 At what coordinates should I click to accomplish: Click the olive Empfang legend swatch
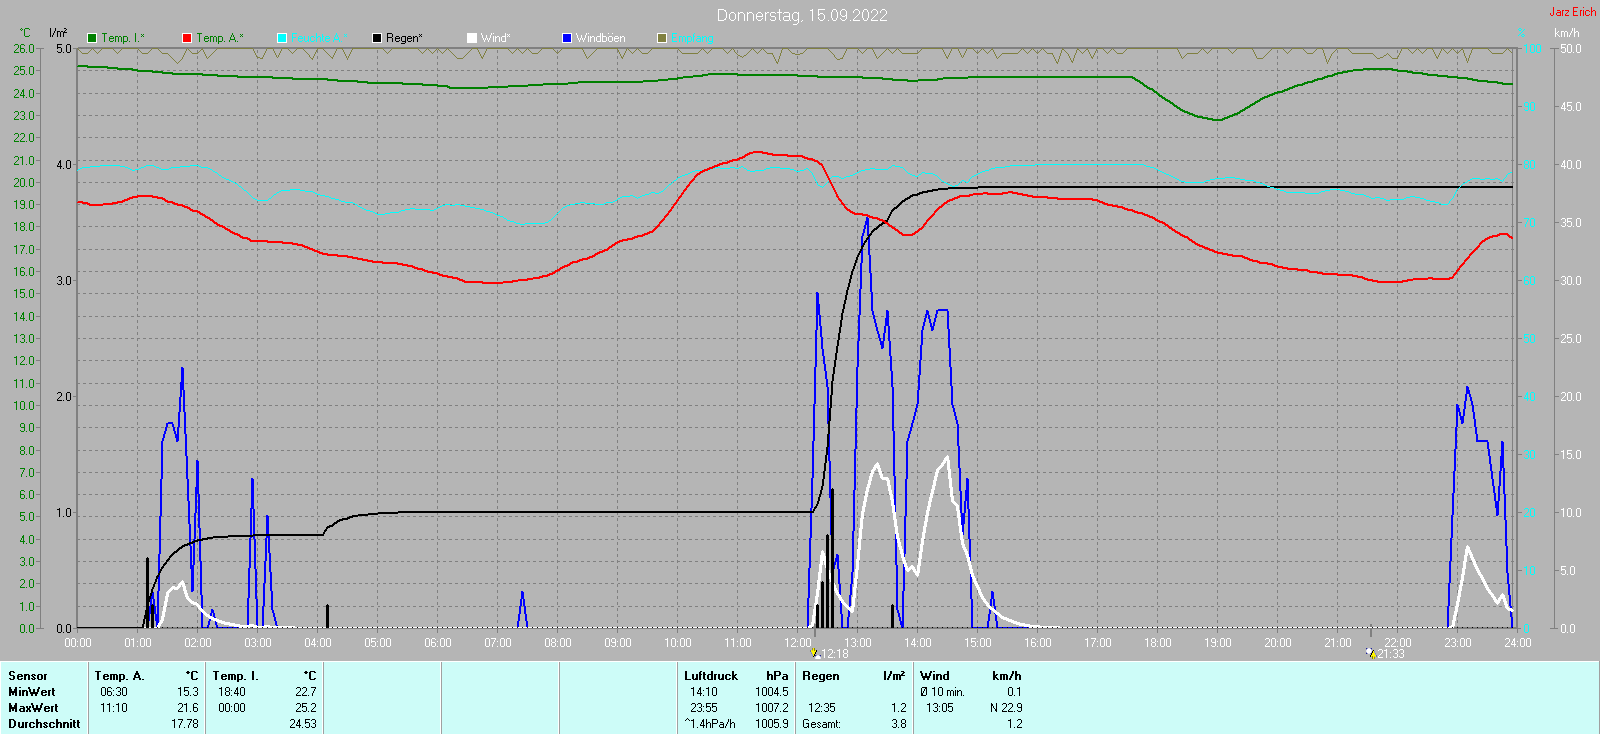tap(662, 38)
